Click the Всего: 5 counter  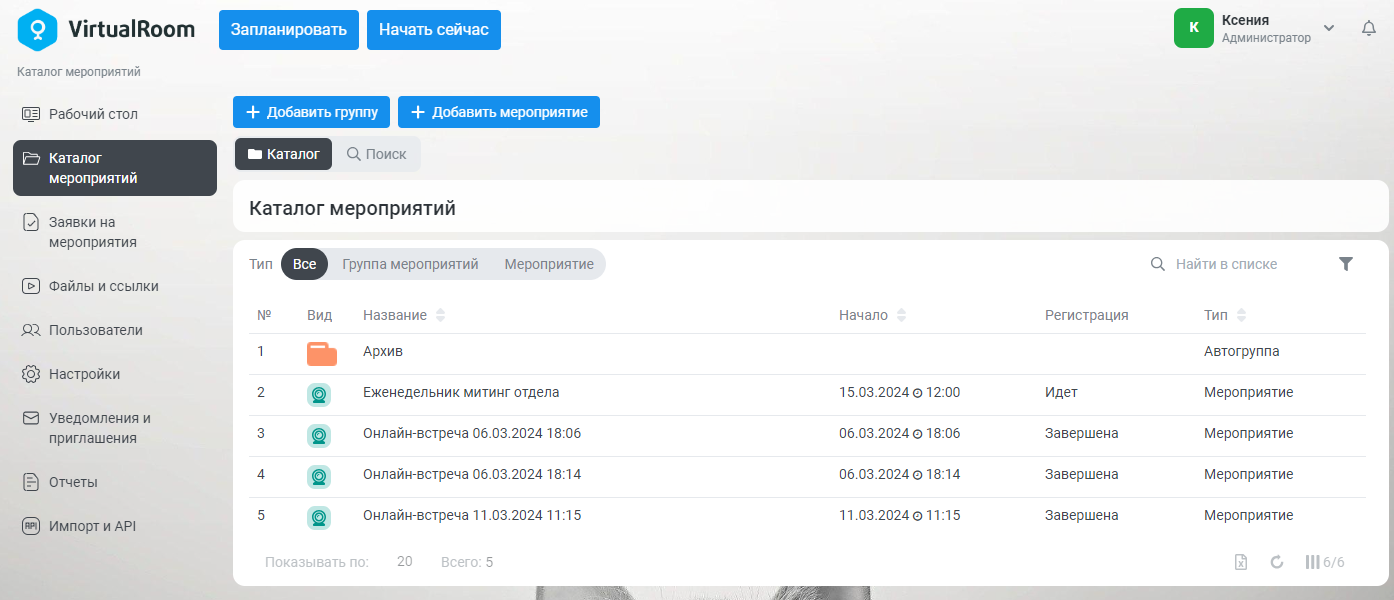(467, 562)
